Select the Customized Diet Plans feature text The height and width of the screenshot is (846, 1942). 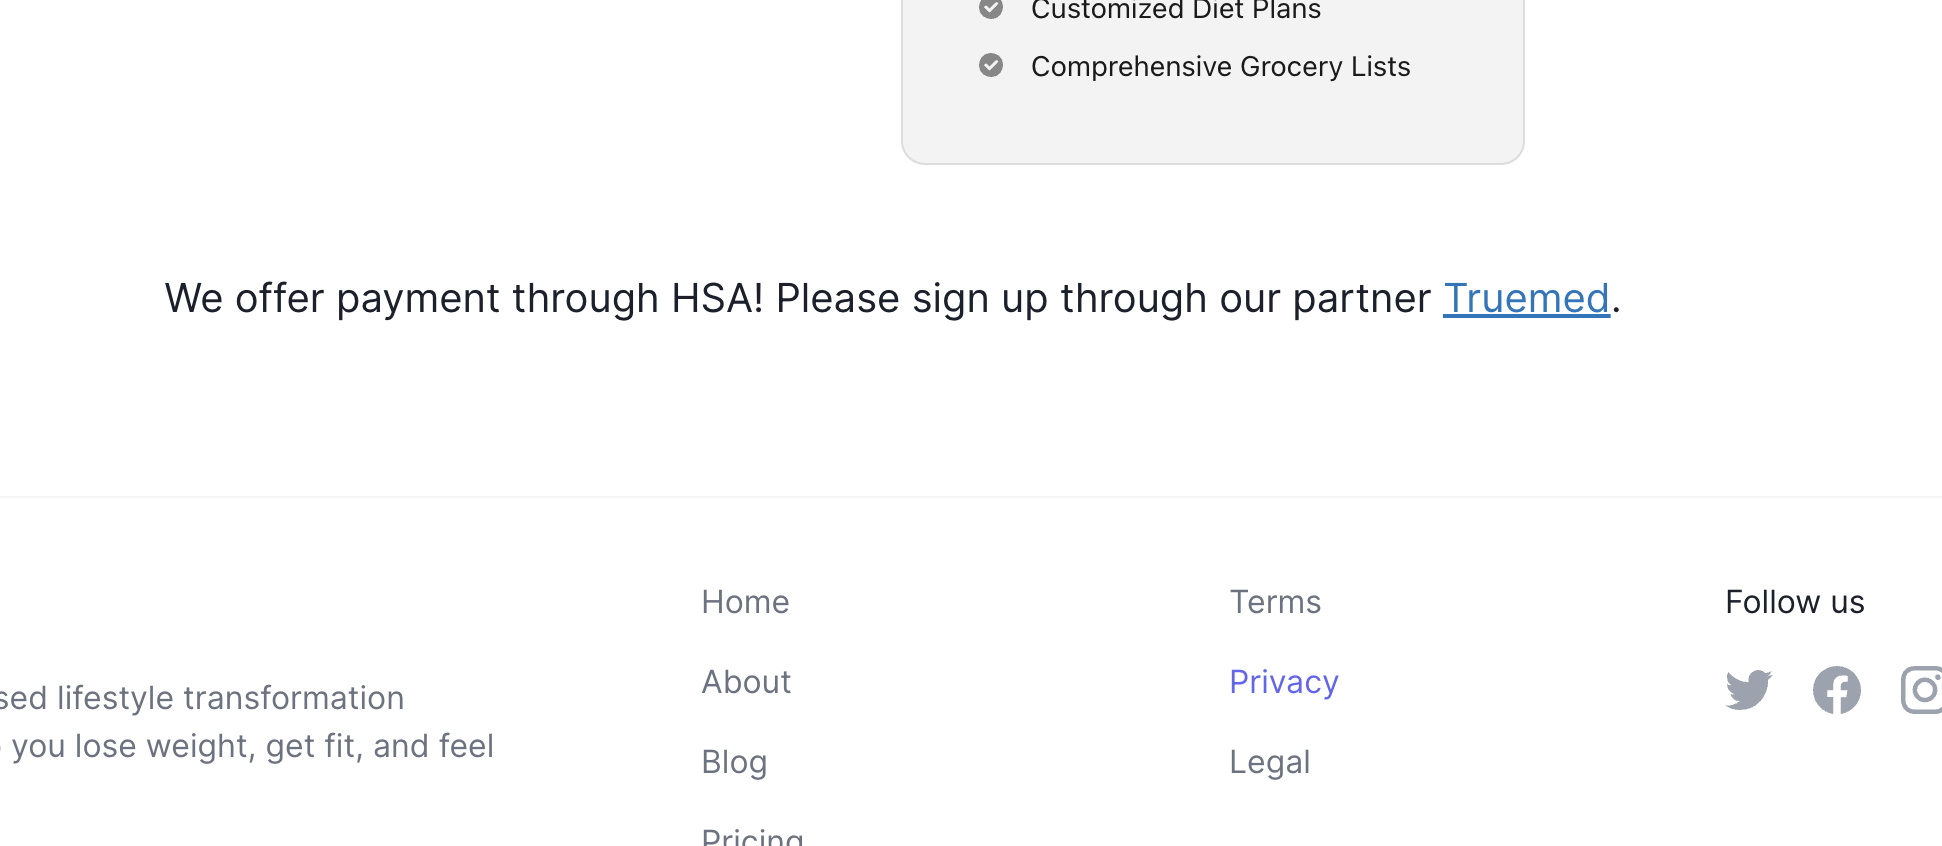(x=1176, y=10)
